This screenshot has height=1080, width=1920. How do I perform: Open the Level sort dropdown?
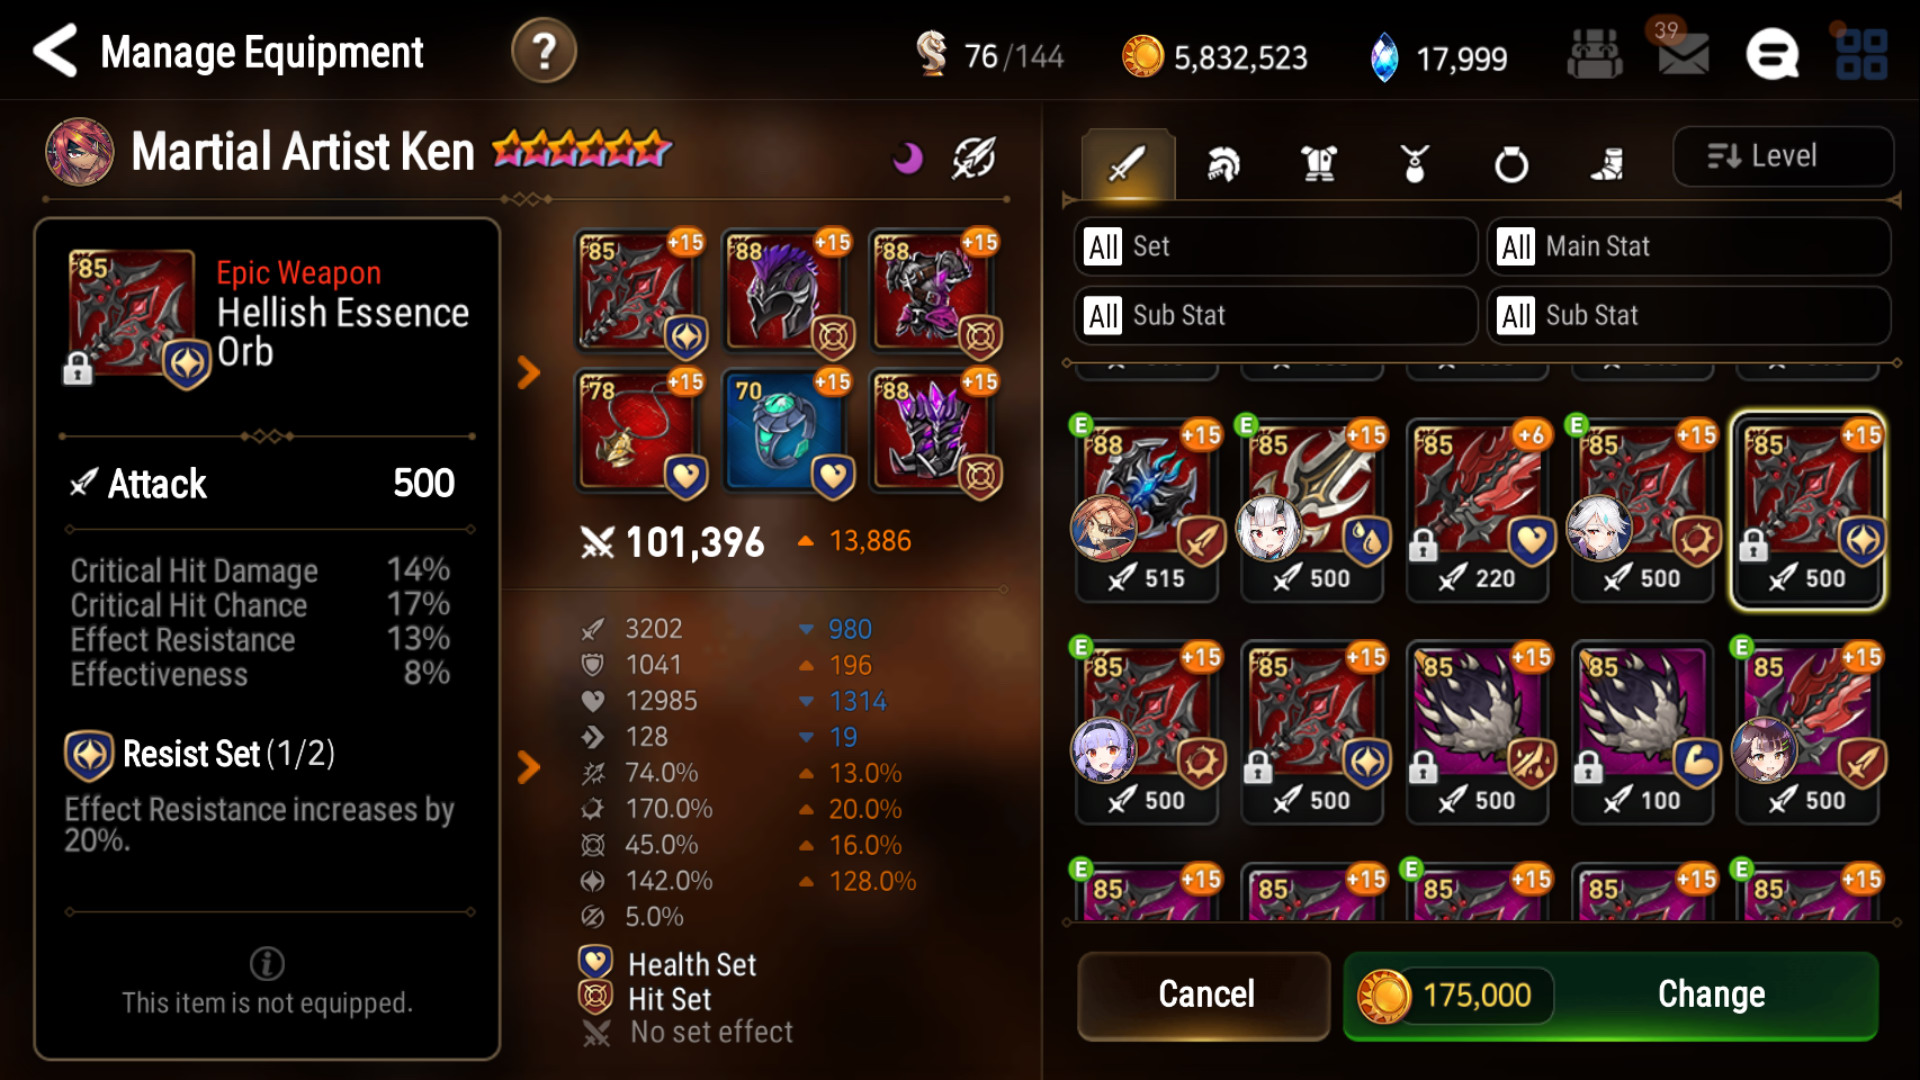click(1782, 156)
